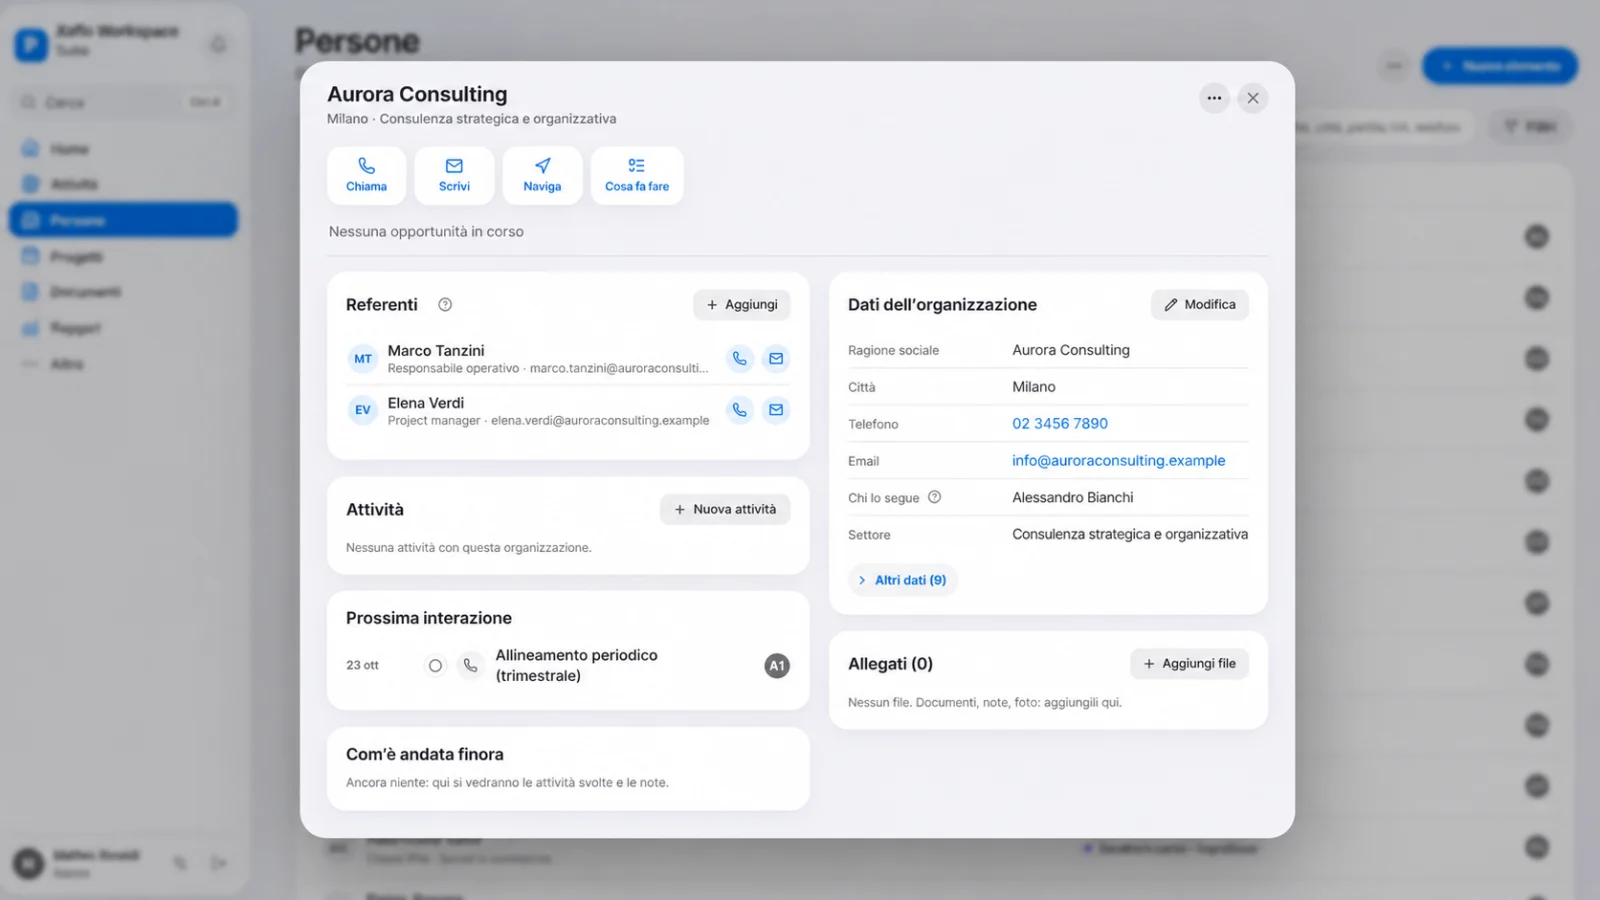Select the Naviga action button

click(542, 175)
